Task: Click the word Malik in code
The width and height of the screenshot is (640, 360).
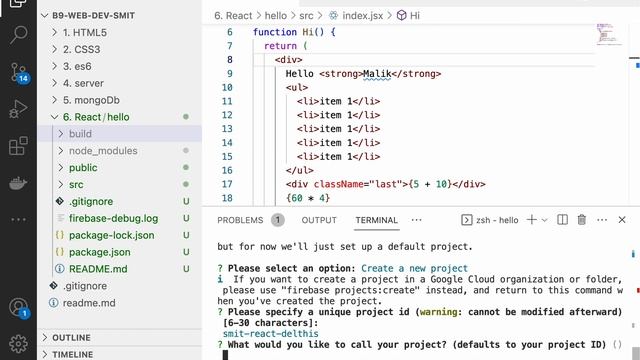Action: [x=377, y=74]
